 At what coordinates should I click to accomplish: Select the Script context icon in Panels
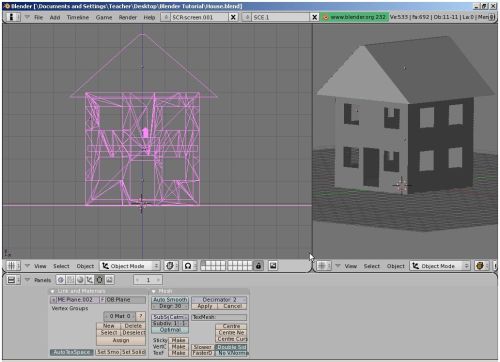(x=70, y=280)
